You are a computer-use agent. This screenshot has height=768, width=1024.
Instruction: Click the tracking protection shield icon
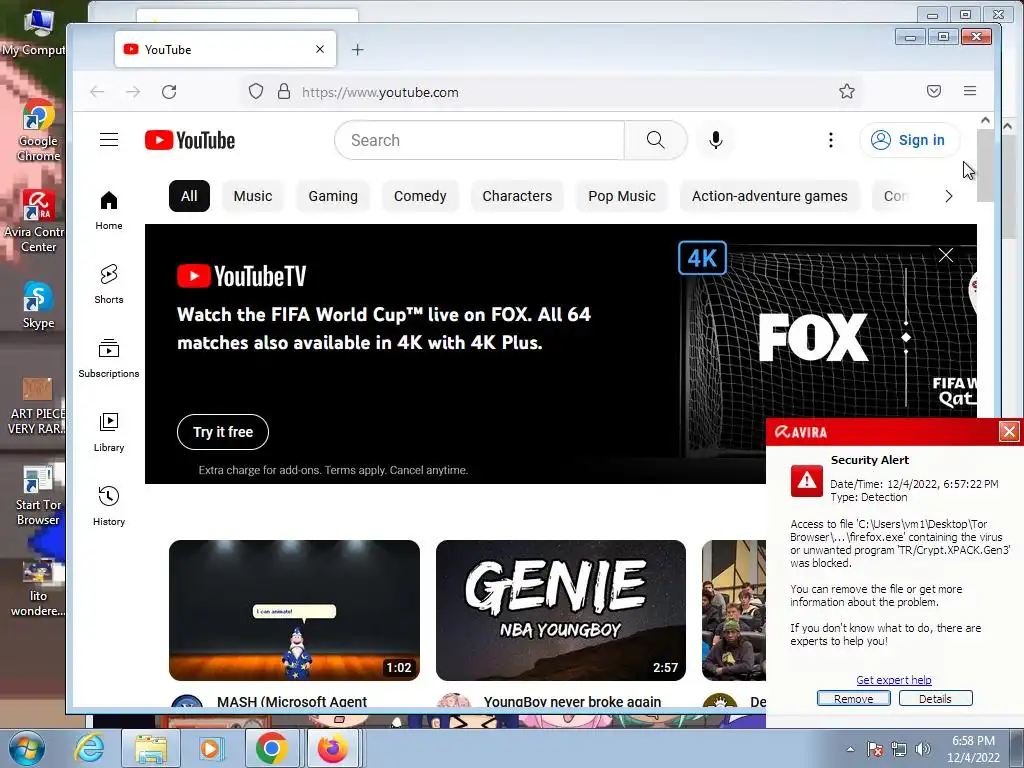256,91
